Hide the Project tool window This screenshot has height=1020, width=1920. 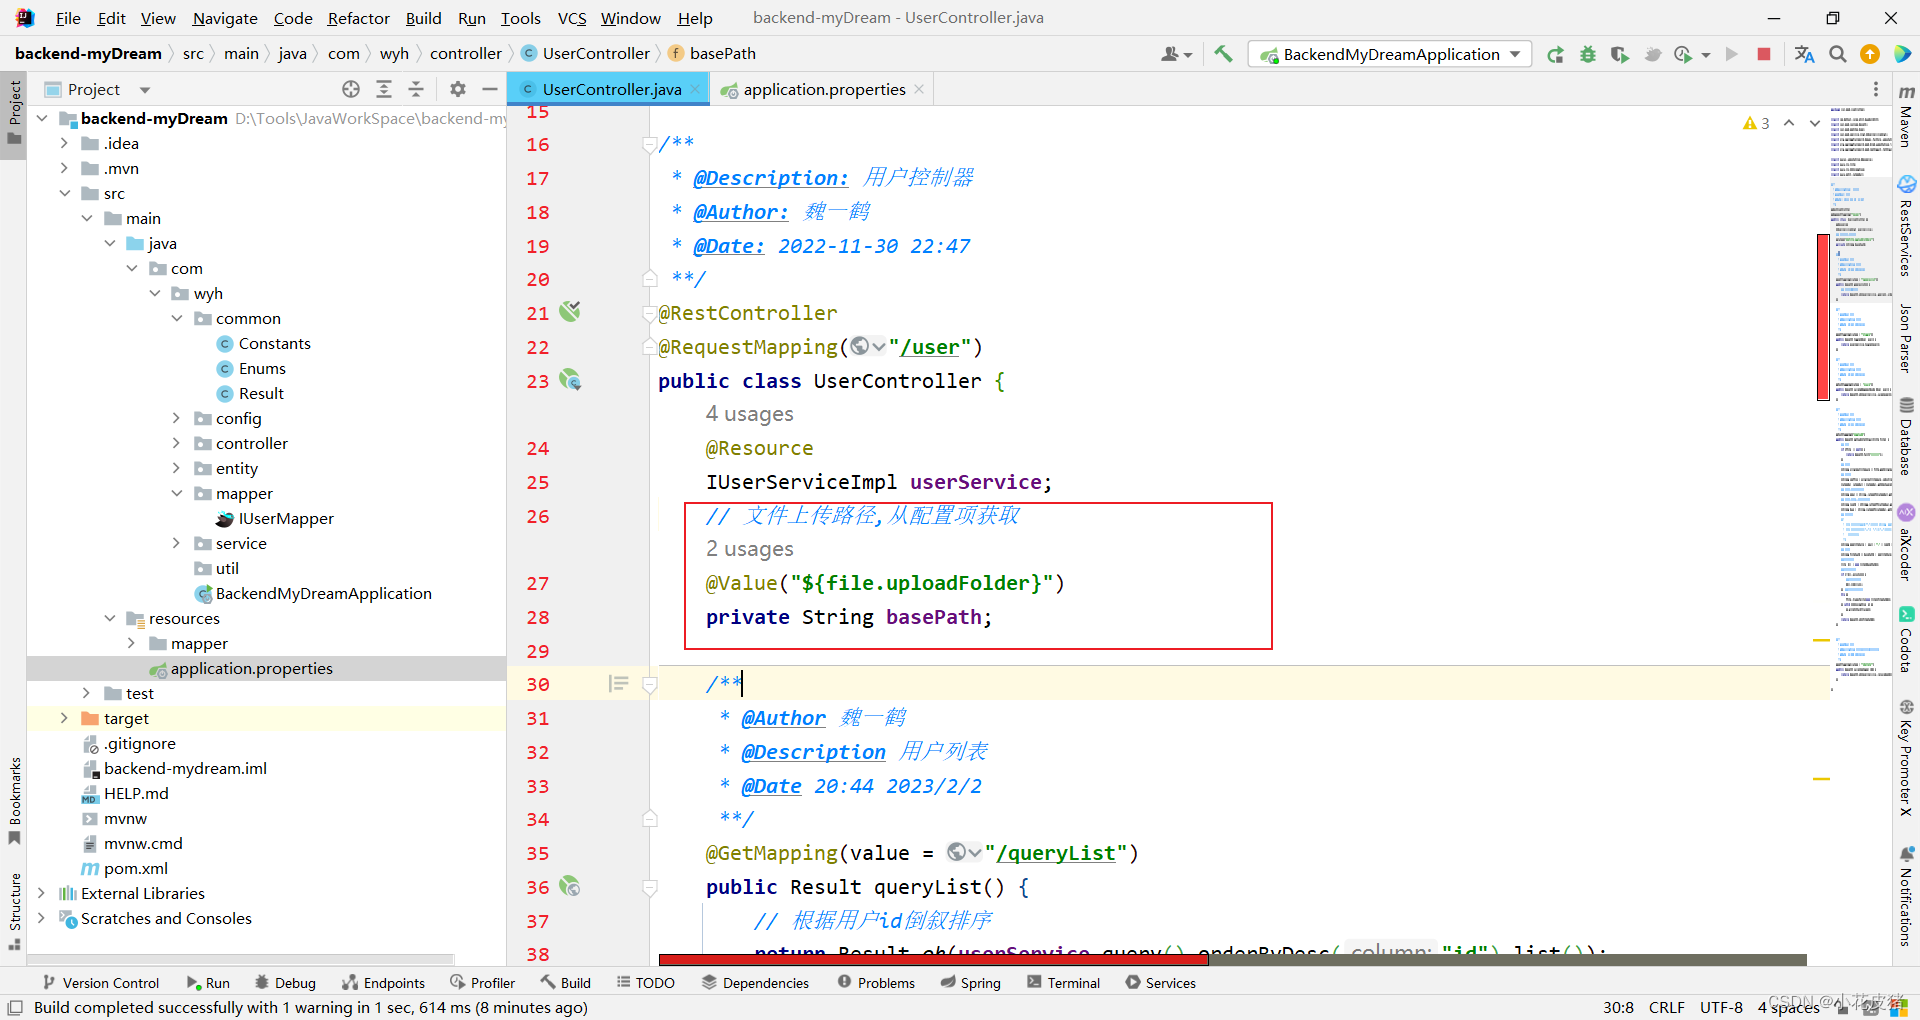pyautogui.click(x=490, y=89)
